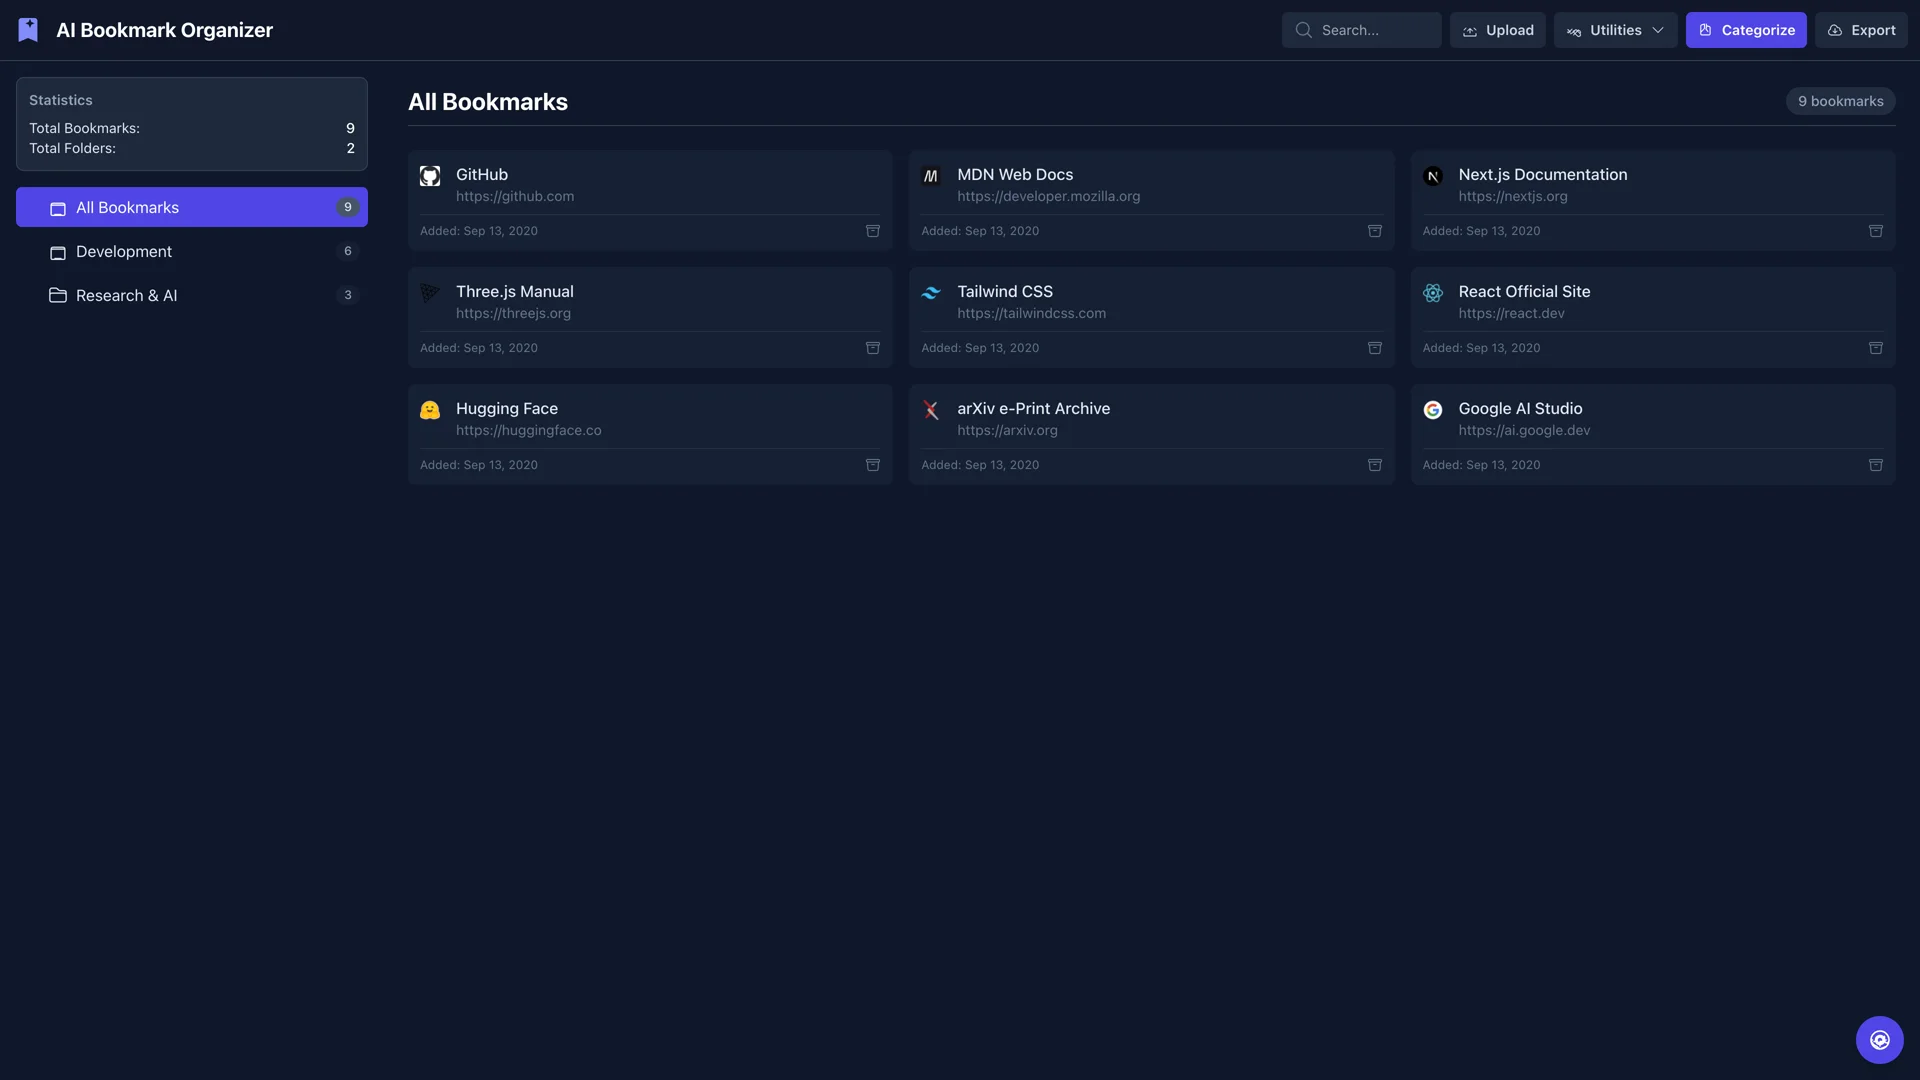Click the Tailwind CSS wave favicon

click(x=931, y=293)
